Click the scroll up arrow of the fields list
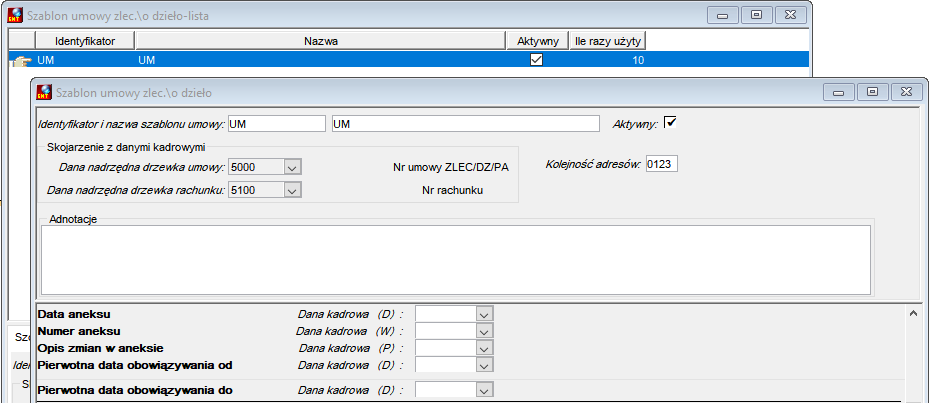 point(913,312)
